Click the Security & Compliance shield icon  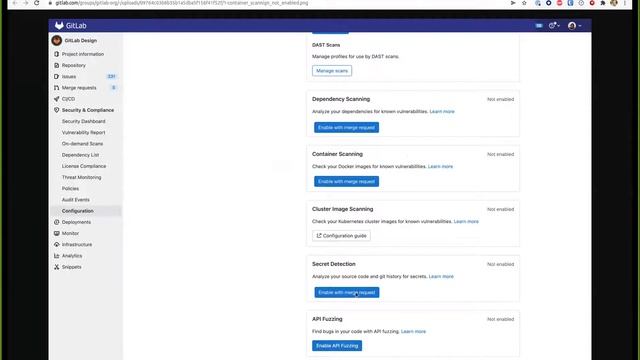[56, 110]
